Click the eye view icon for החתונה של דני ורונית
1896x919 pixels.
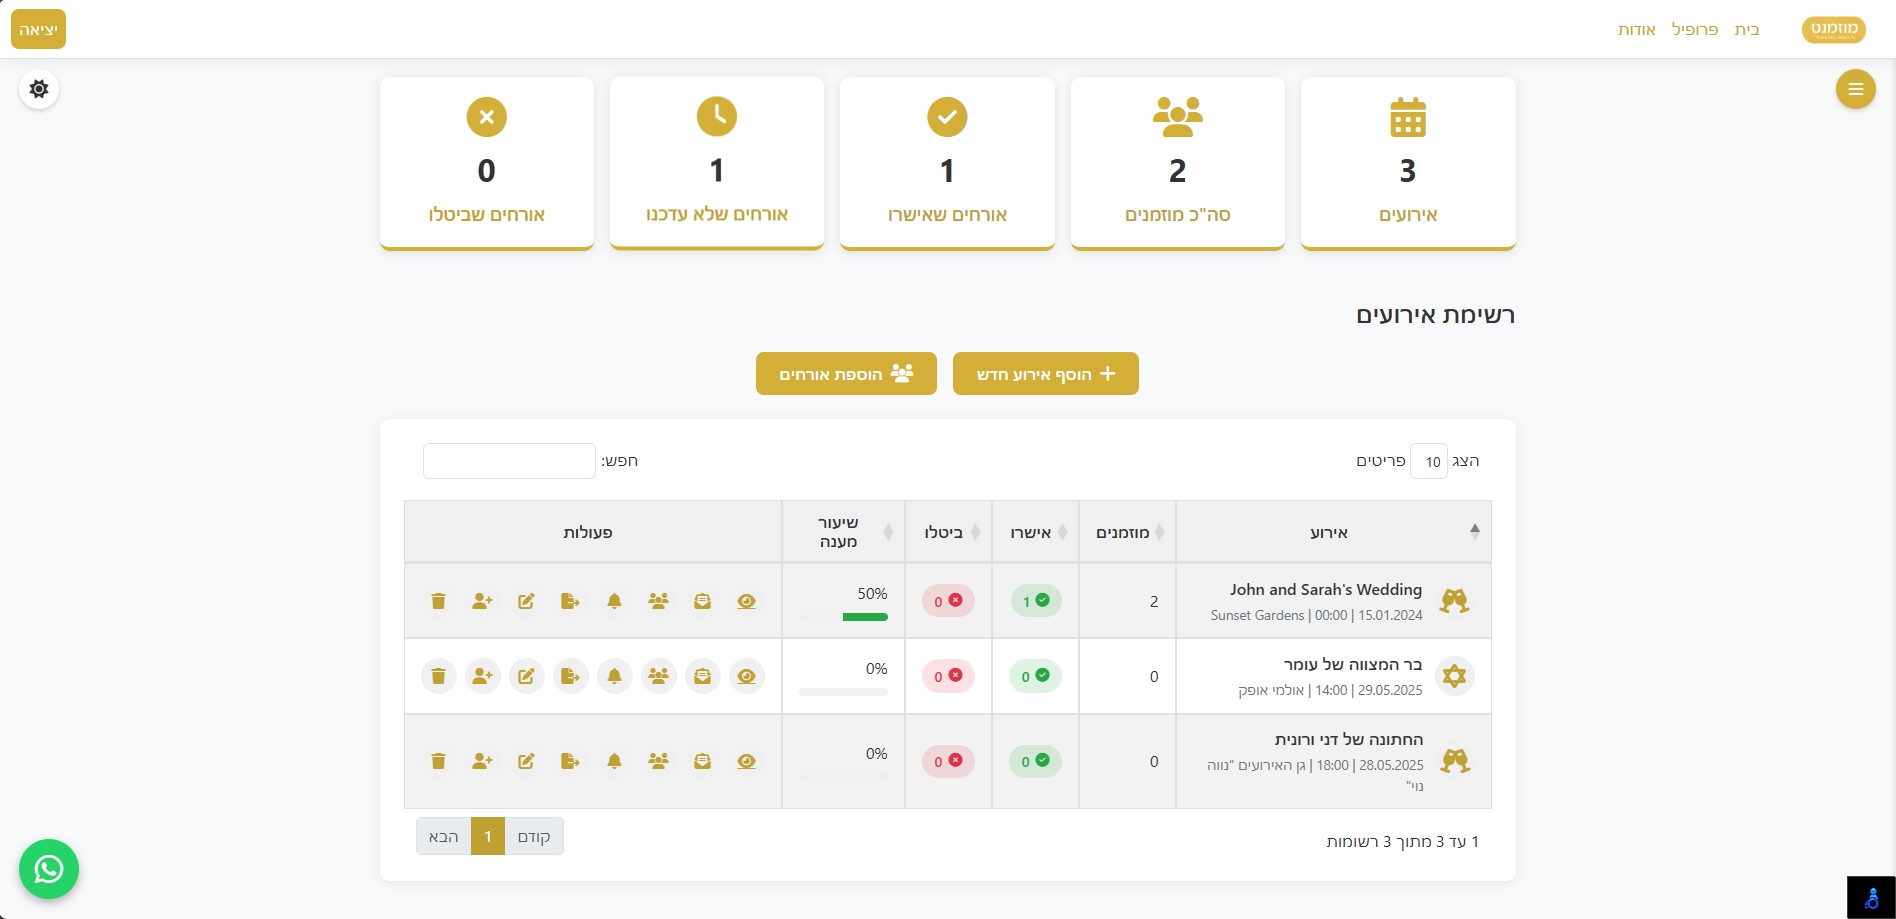coord(746,761)
